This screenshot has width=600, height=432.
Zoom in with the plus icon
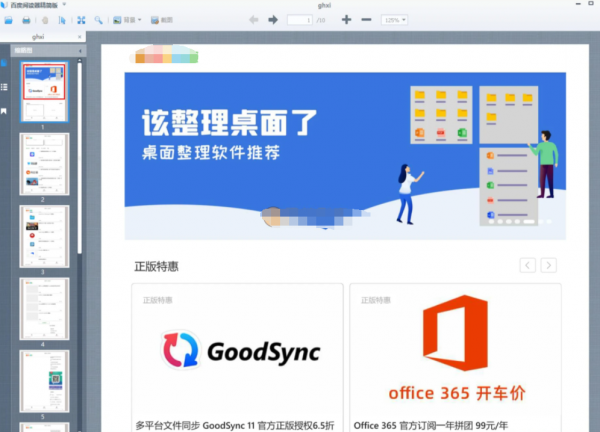(346, 20)
